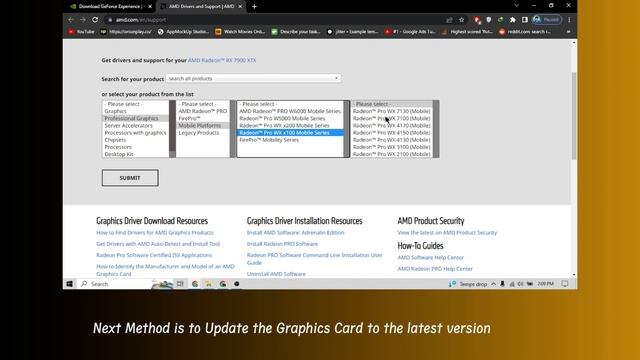The height and width of the screenshot is (360, 640).
Task: Click the SUBMIT button
Action: 130,178
